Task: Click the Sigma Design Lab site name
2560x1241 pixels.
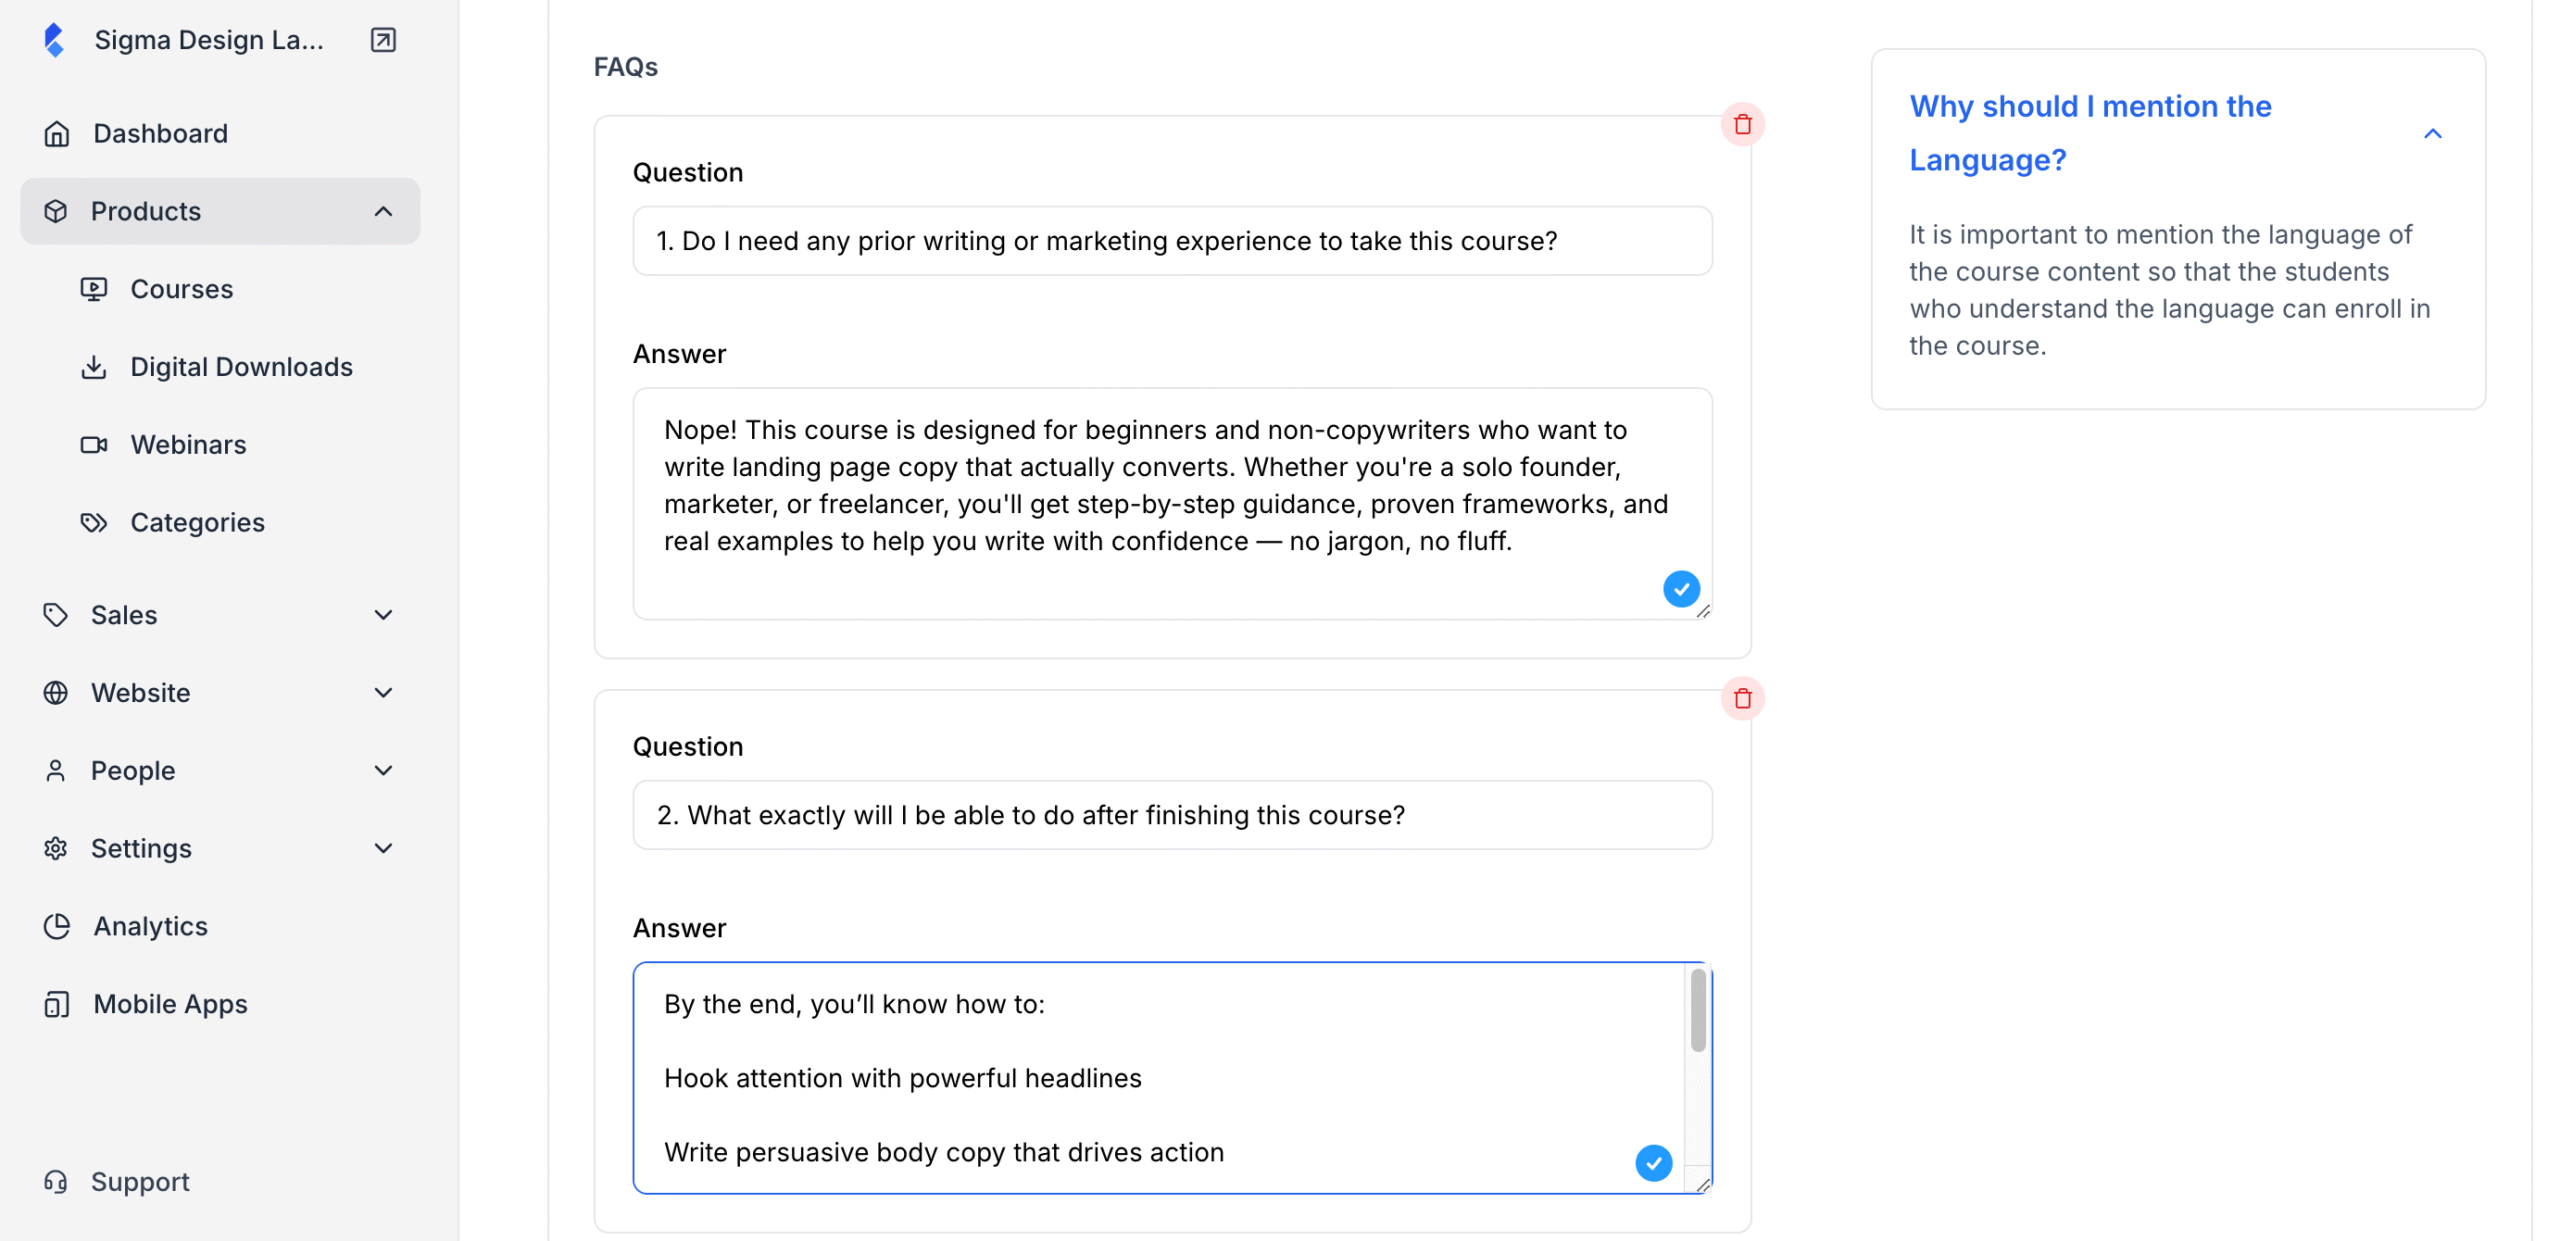Action: pyautogui.click(x=209, y=40)
